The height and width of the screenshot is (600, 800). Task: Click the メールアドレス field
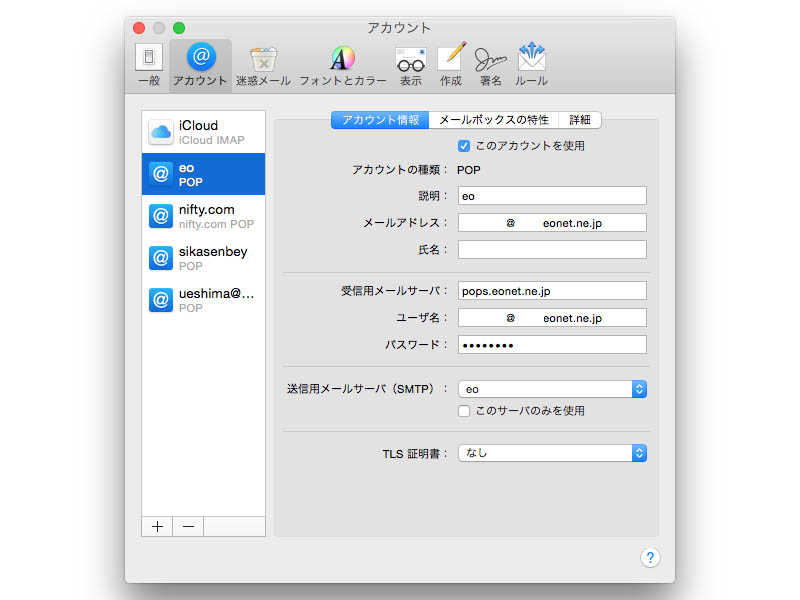(552, 223)
